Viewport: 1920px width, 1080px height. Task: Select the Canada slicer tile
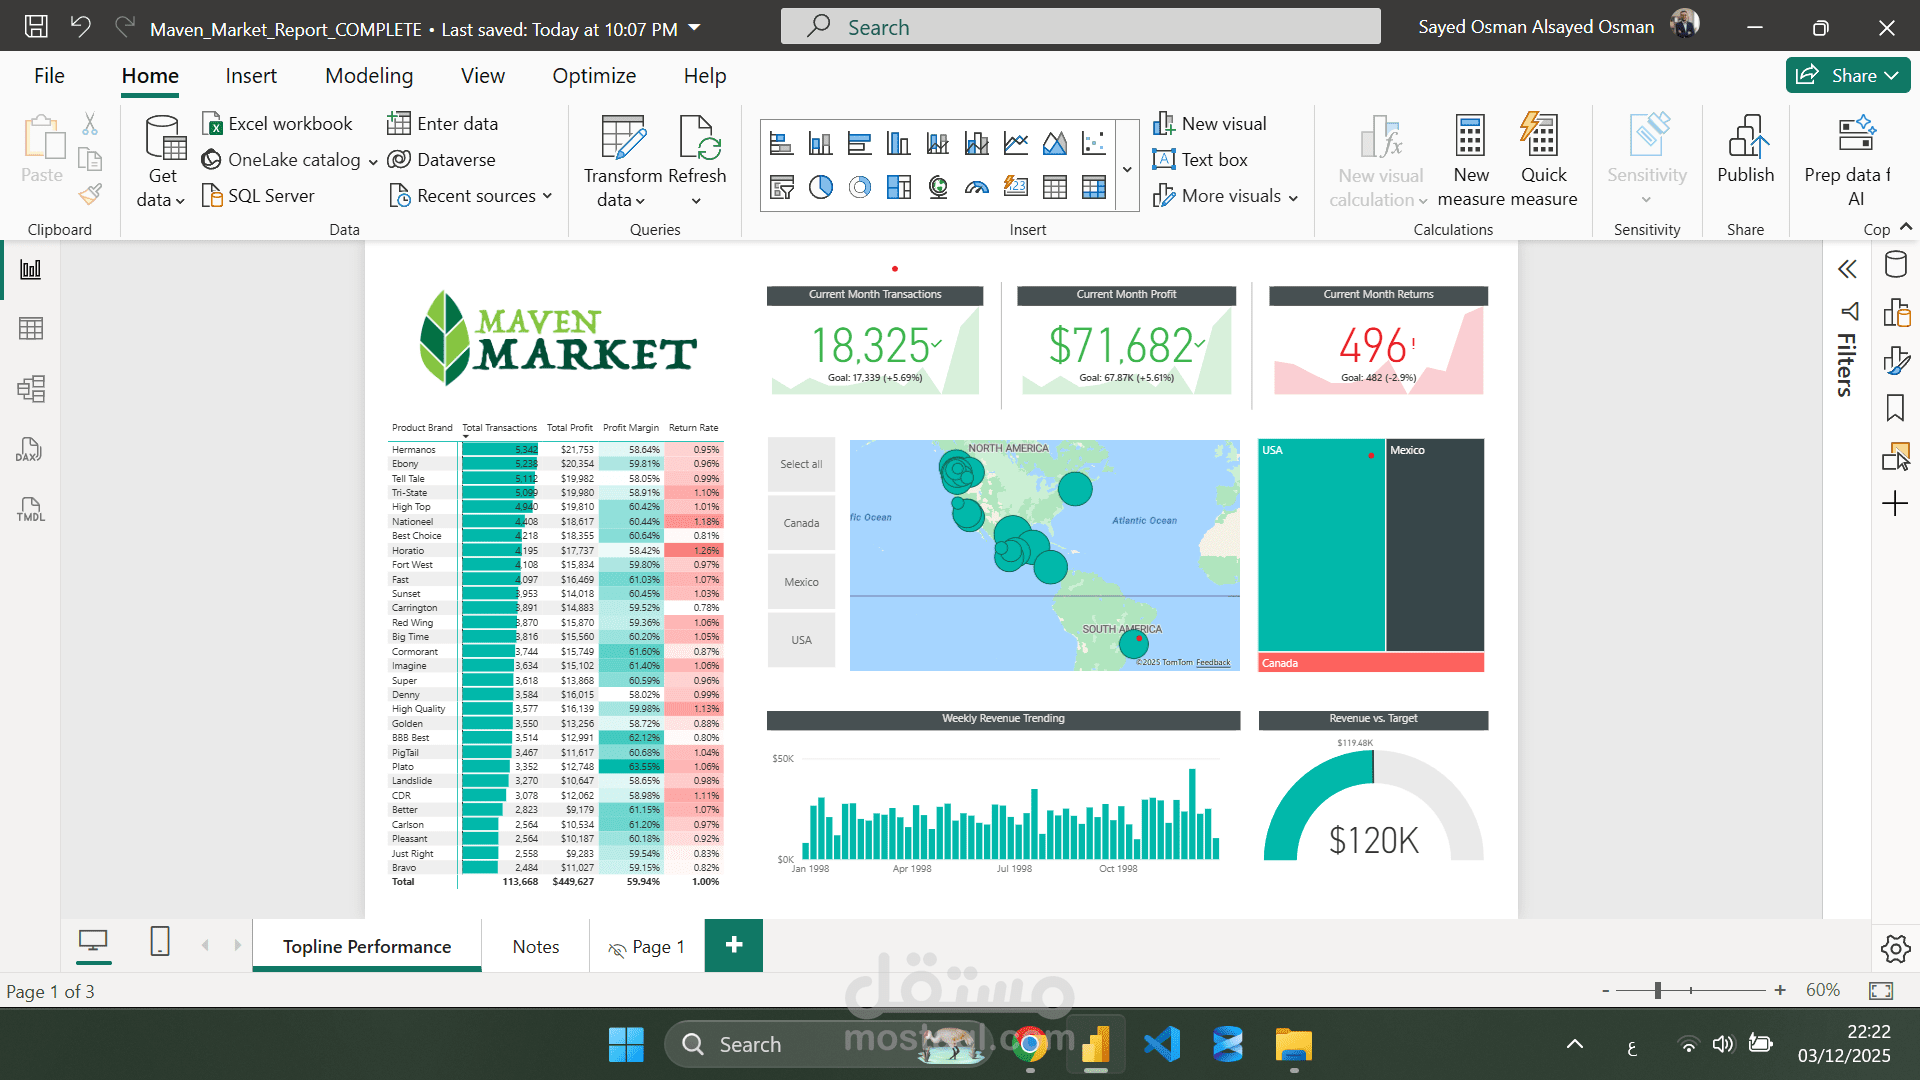pos(801,523)
